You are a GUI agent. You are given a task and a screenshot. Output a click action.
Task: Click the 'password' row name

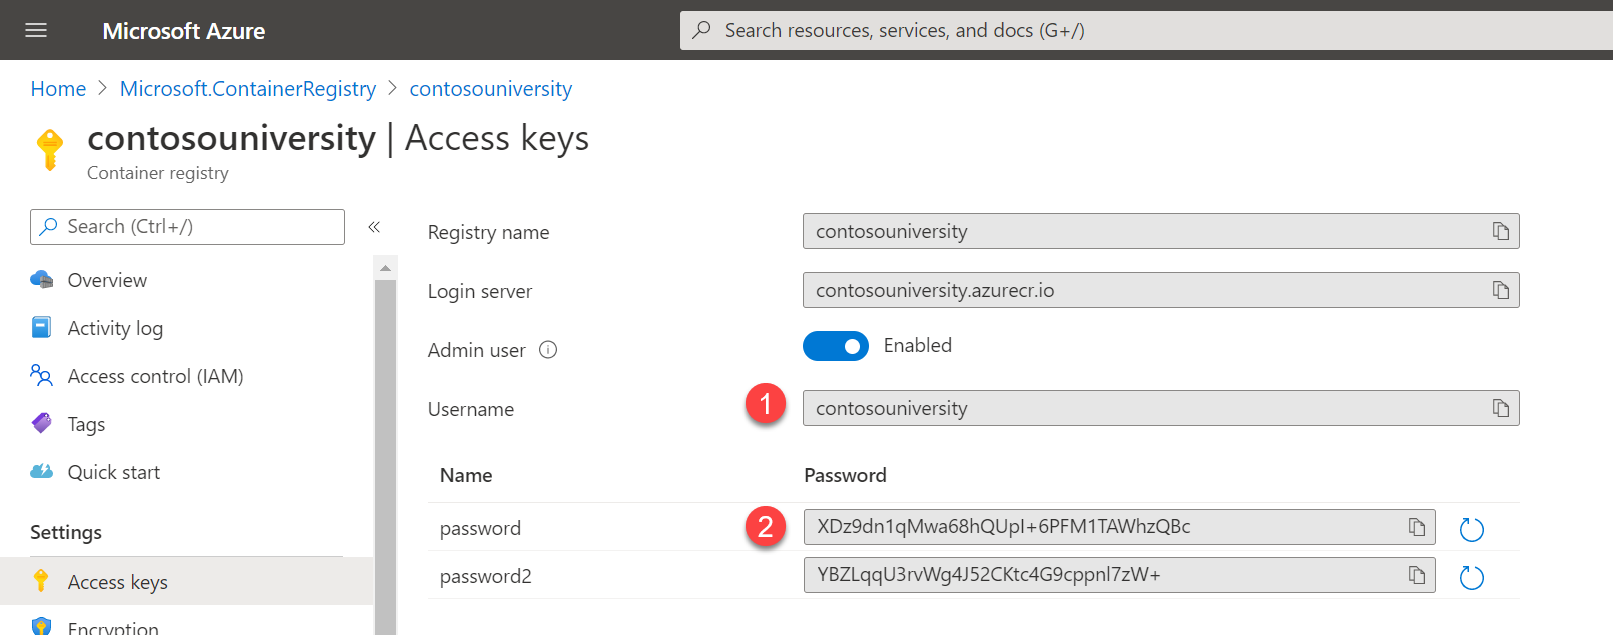(x=480, y=529)
